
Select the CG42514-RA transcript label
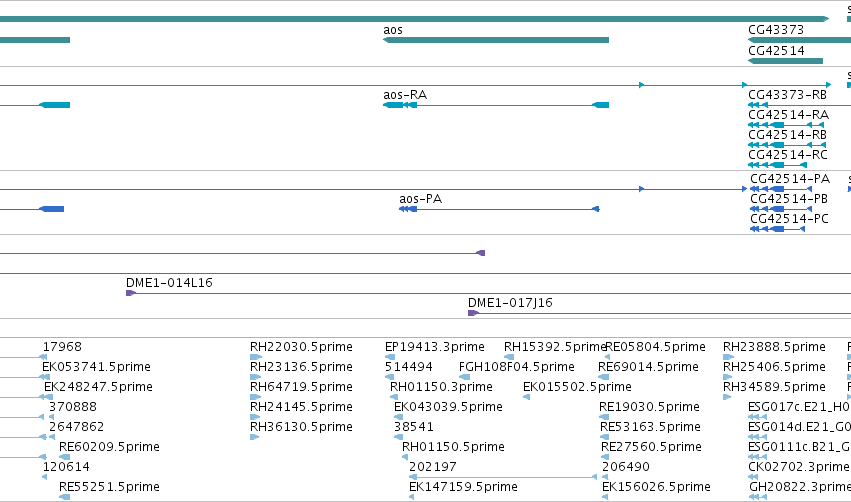click(x=788, y=115)
